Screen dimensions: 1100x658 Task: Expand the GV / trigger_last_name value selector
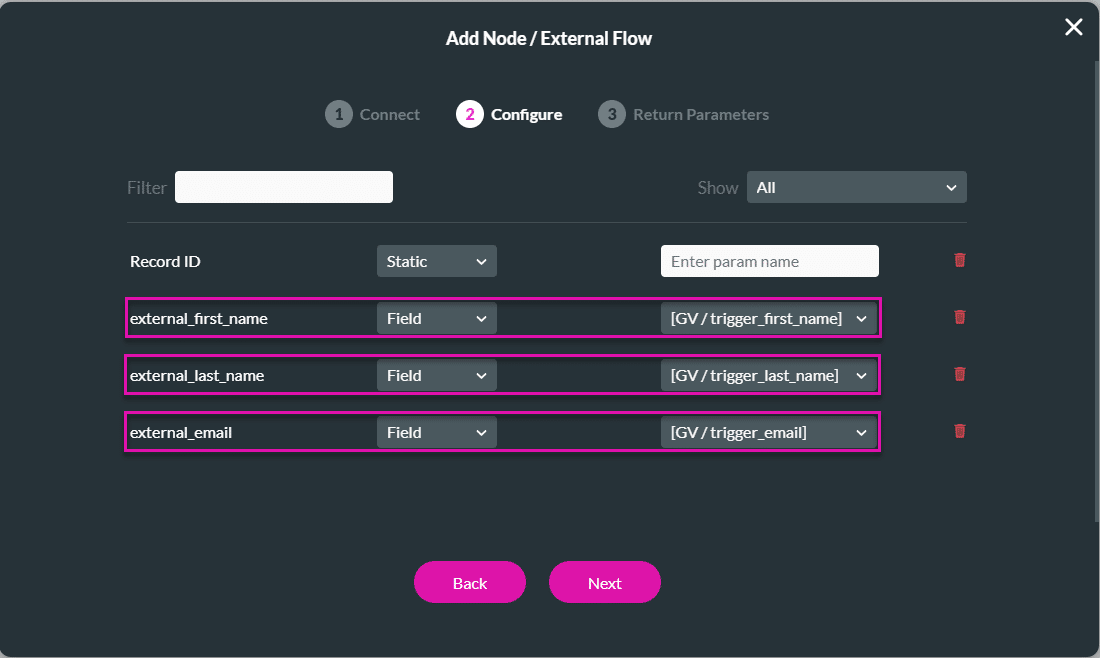click(x=768, y=374)
